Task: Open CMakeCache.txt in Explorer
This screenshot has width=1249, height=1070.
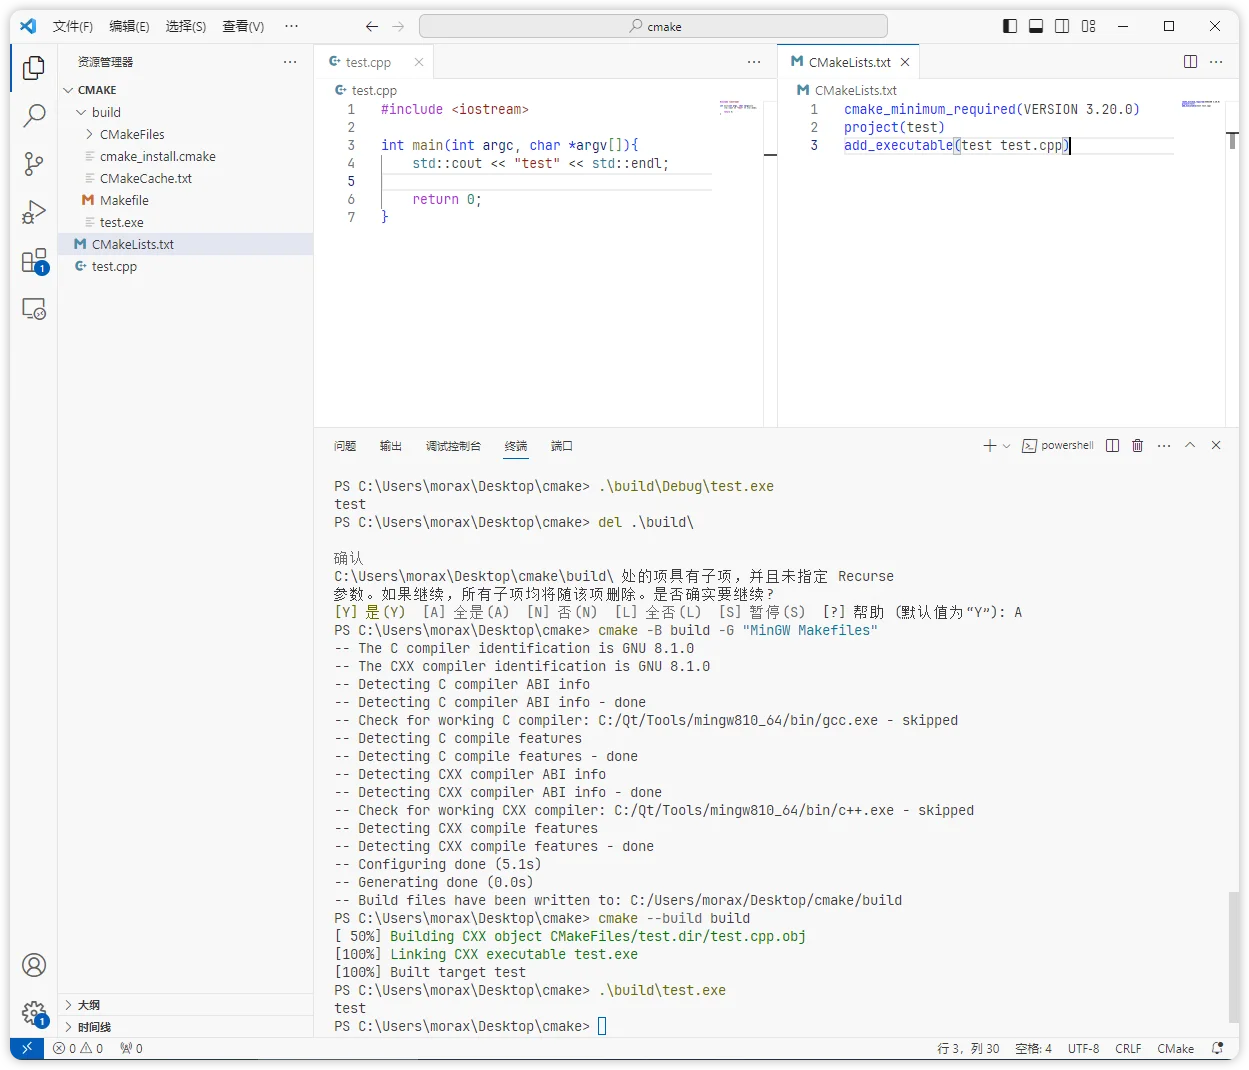Action: pos(145,178)
